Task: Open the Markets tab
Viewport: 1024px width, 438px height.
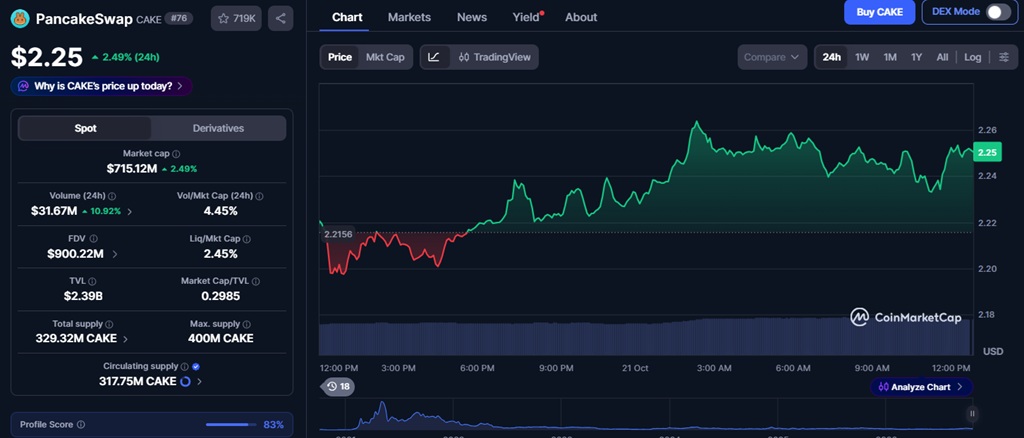Action: [x=409, y=17]
